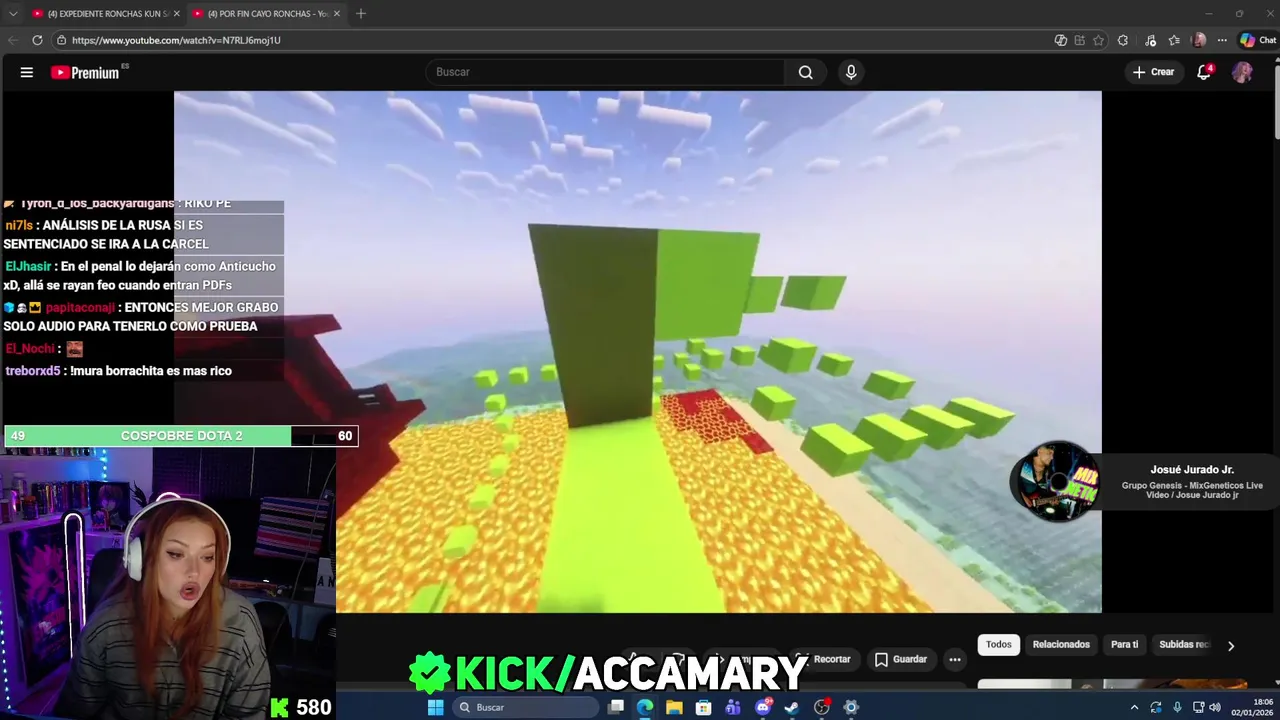Screen dimensions: 1280x720
Task: Select the Todos filter chip
Action: [x=999, y=645]
